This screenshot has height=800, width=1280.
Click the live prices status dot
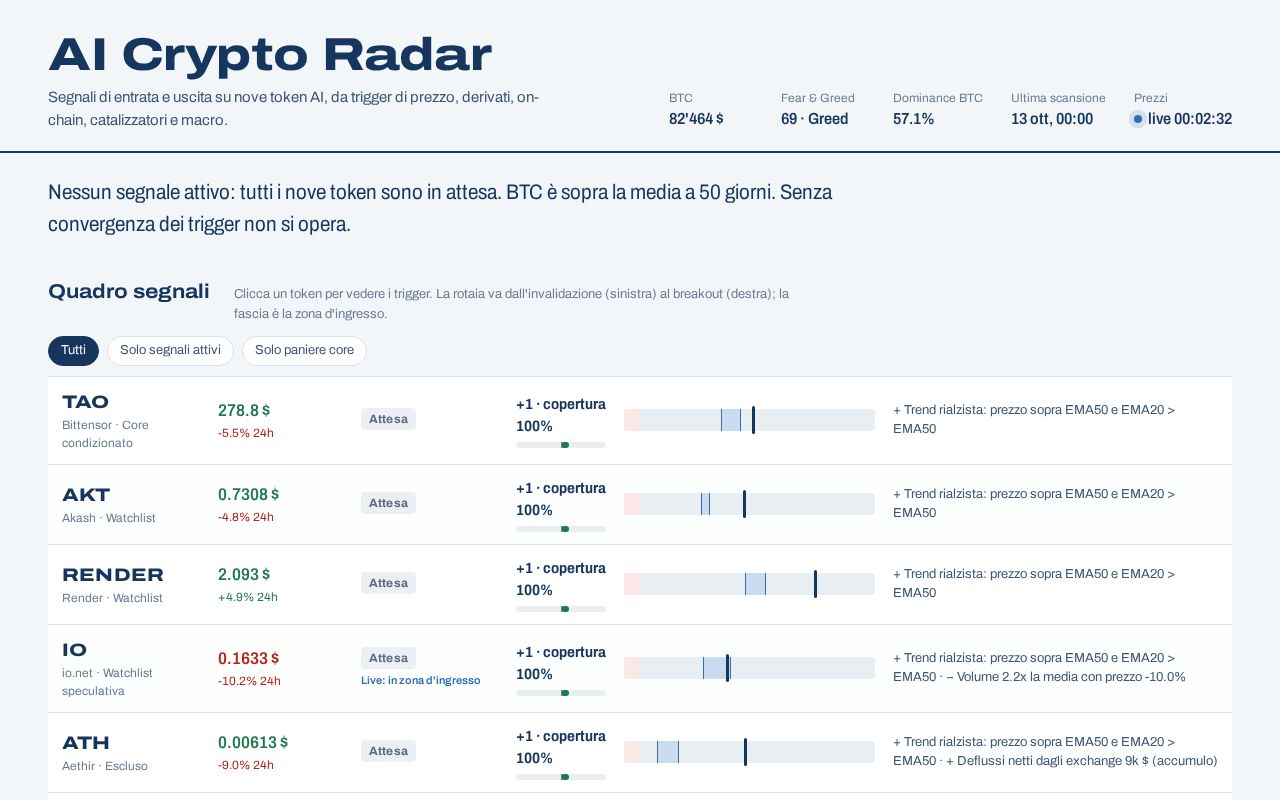[x=1138, y=119]
